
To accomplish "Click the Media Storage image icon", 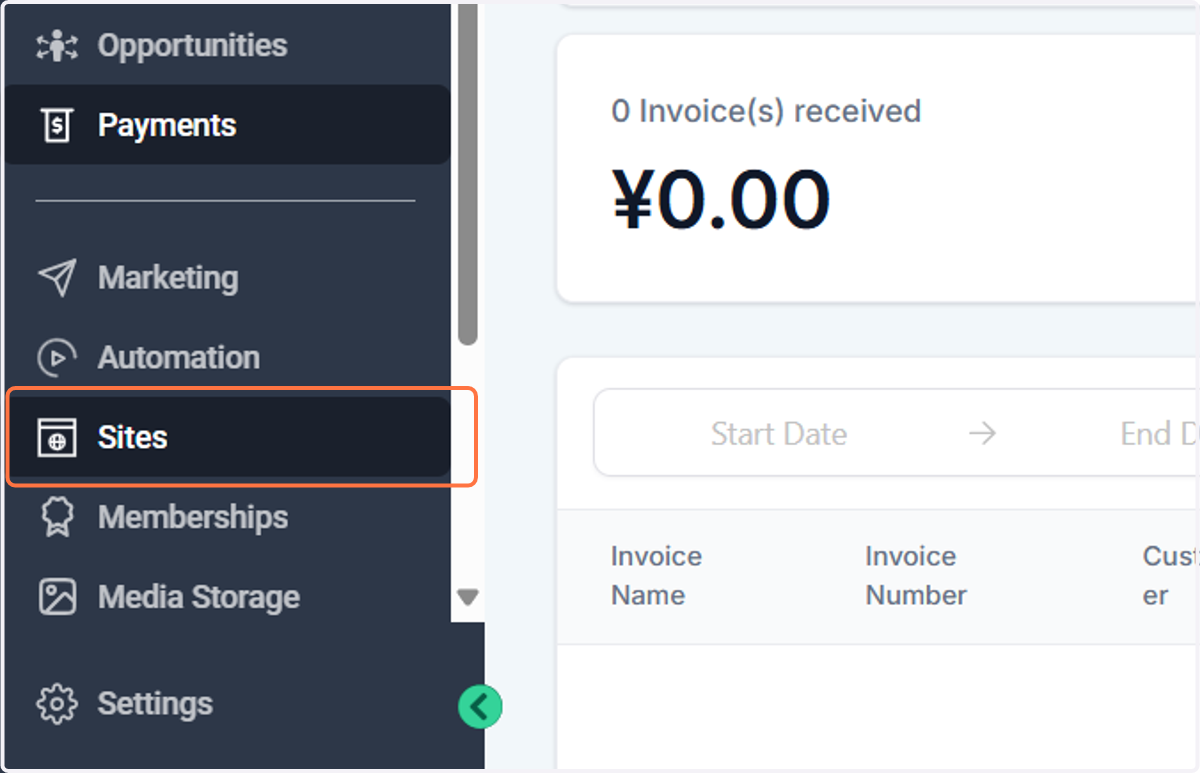I will (57, 597).
